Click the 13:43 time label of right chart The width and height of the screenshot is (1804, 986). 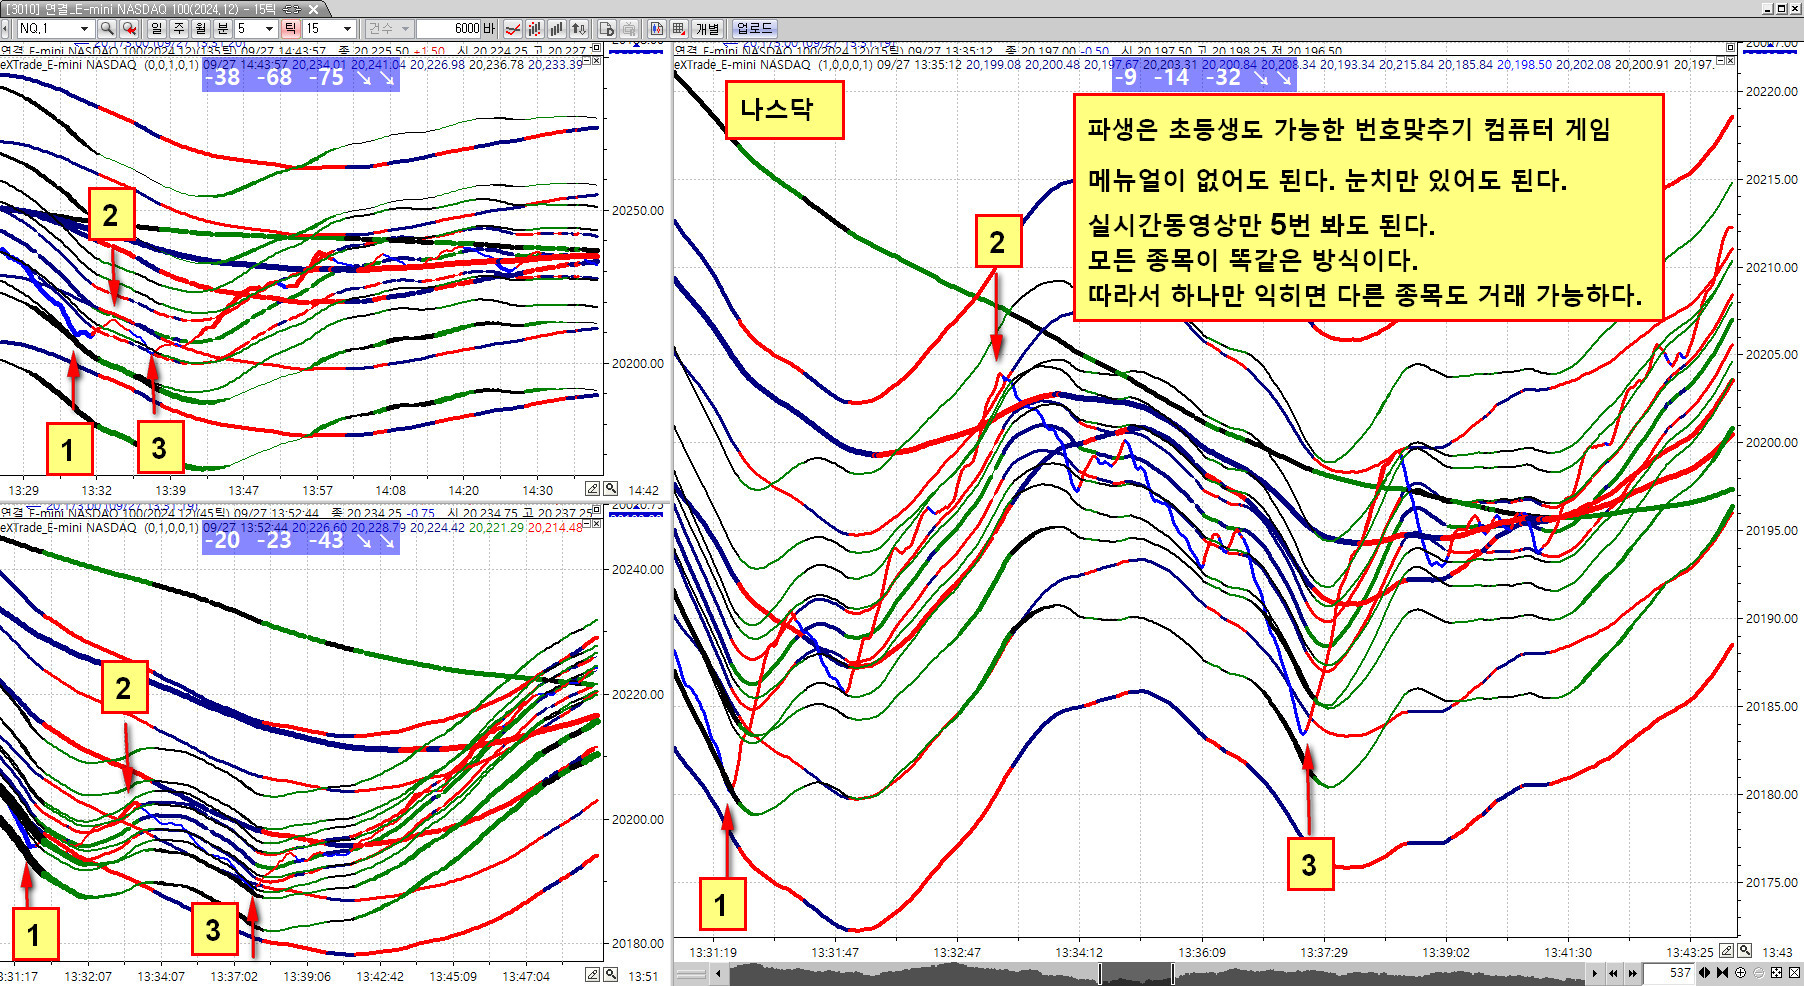(x=1777, y=952)
